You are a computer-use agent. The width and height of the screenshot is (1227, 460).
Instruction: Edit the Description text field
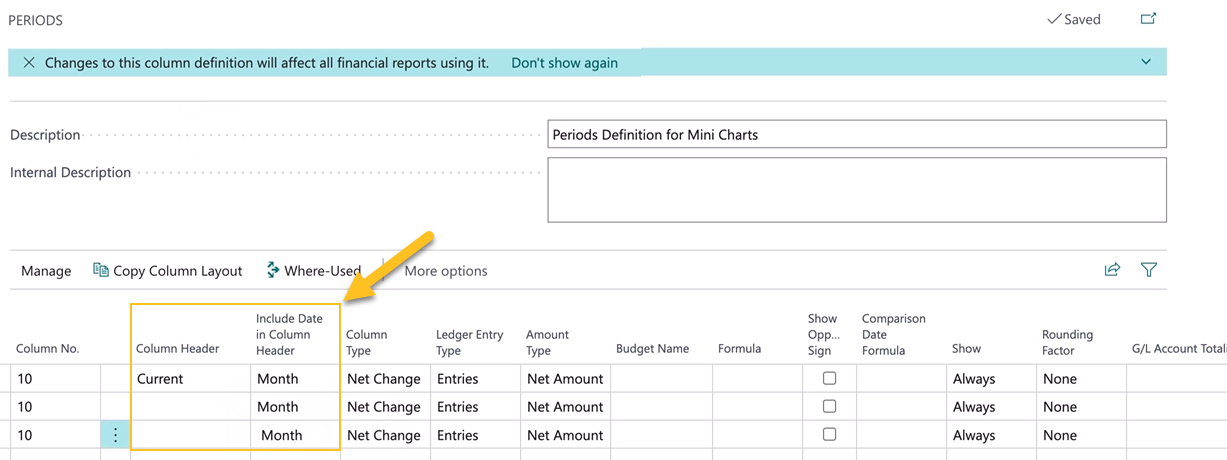856,134
